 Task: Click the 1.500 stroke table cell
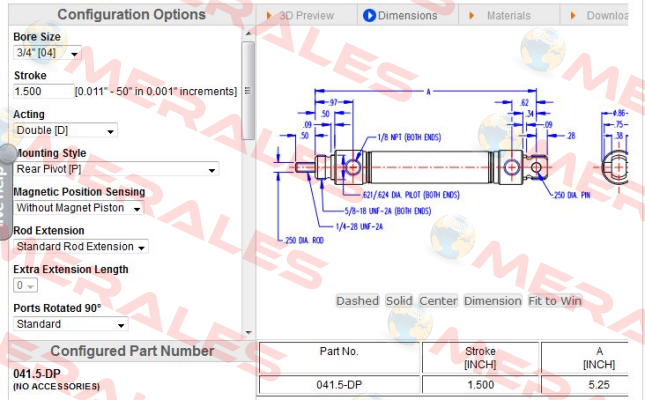click(480, 385)
